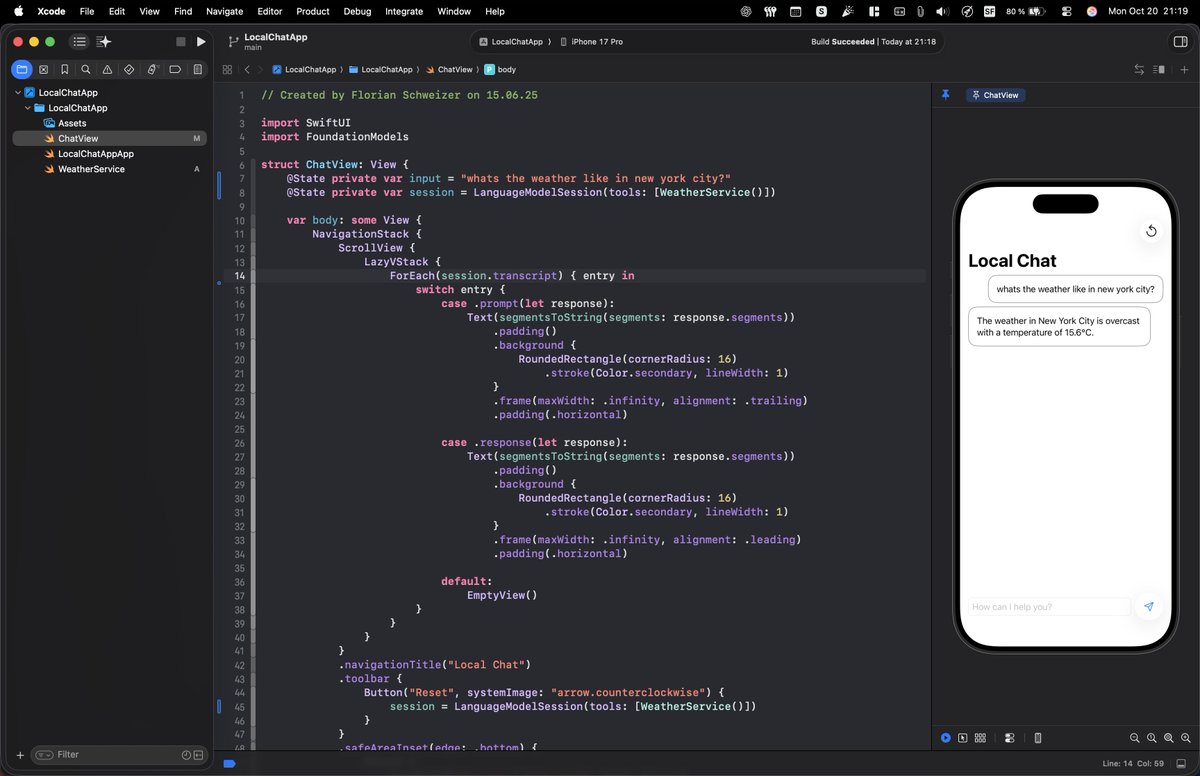
Task: Click "How can I help you?" preview field
Action: [x=1048, y=607]
